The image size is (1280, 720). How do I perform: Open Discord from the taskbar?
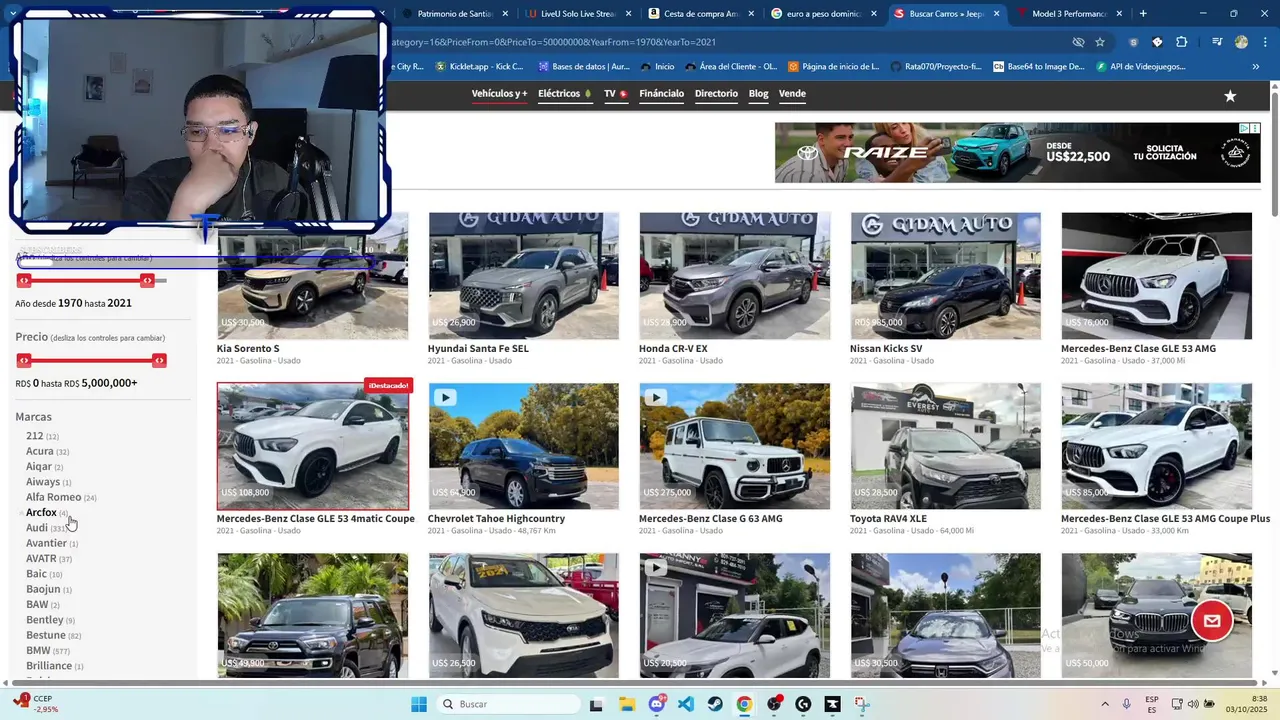[x=657, y=704]
